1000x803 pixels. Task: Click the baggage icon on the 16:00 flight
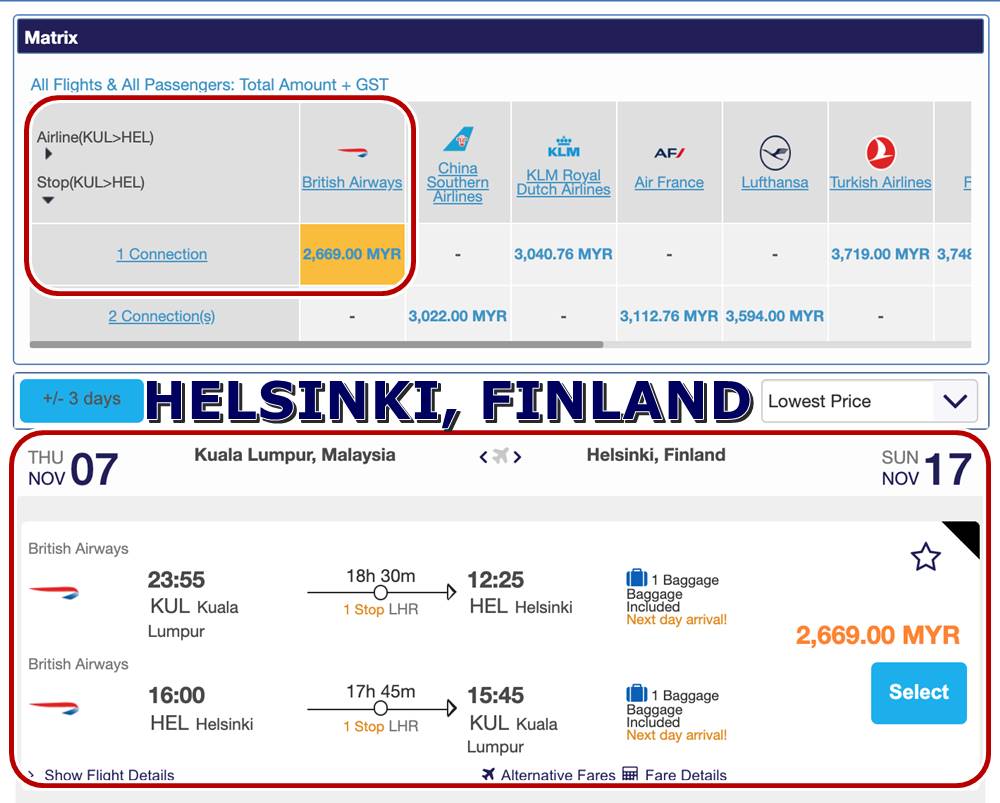point(636,693)
